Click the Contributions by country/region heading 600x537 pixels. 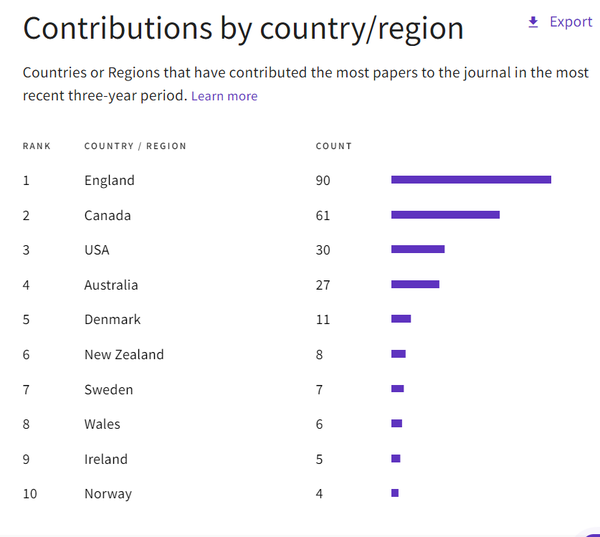click(x=243, y=28)
